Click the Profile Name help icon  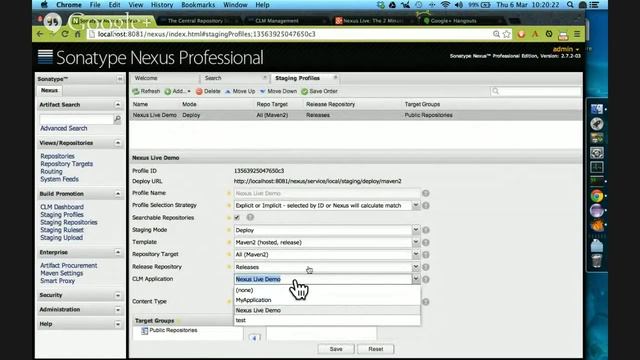[426, 193]
